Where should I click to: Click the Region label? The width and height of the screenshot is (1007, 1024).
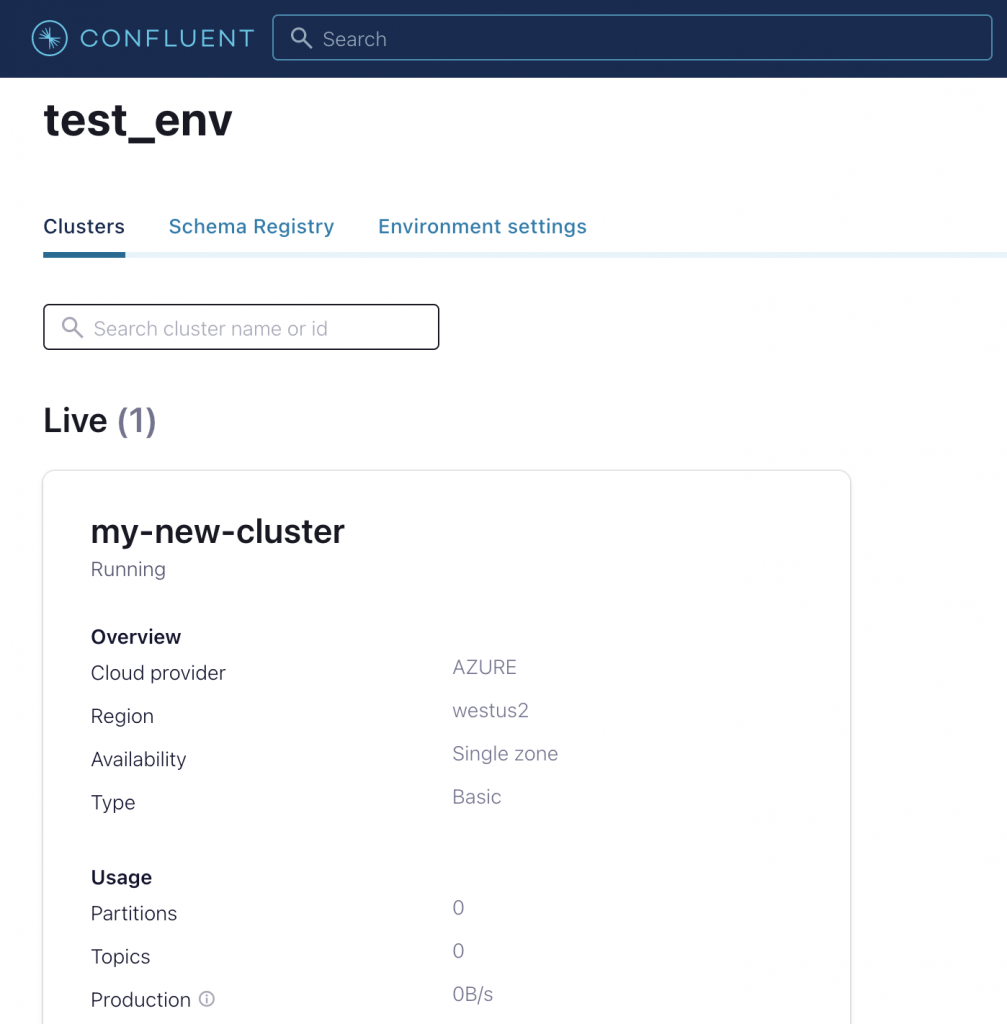point(122,716)
